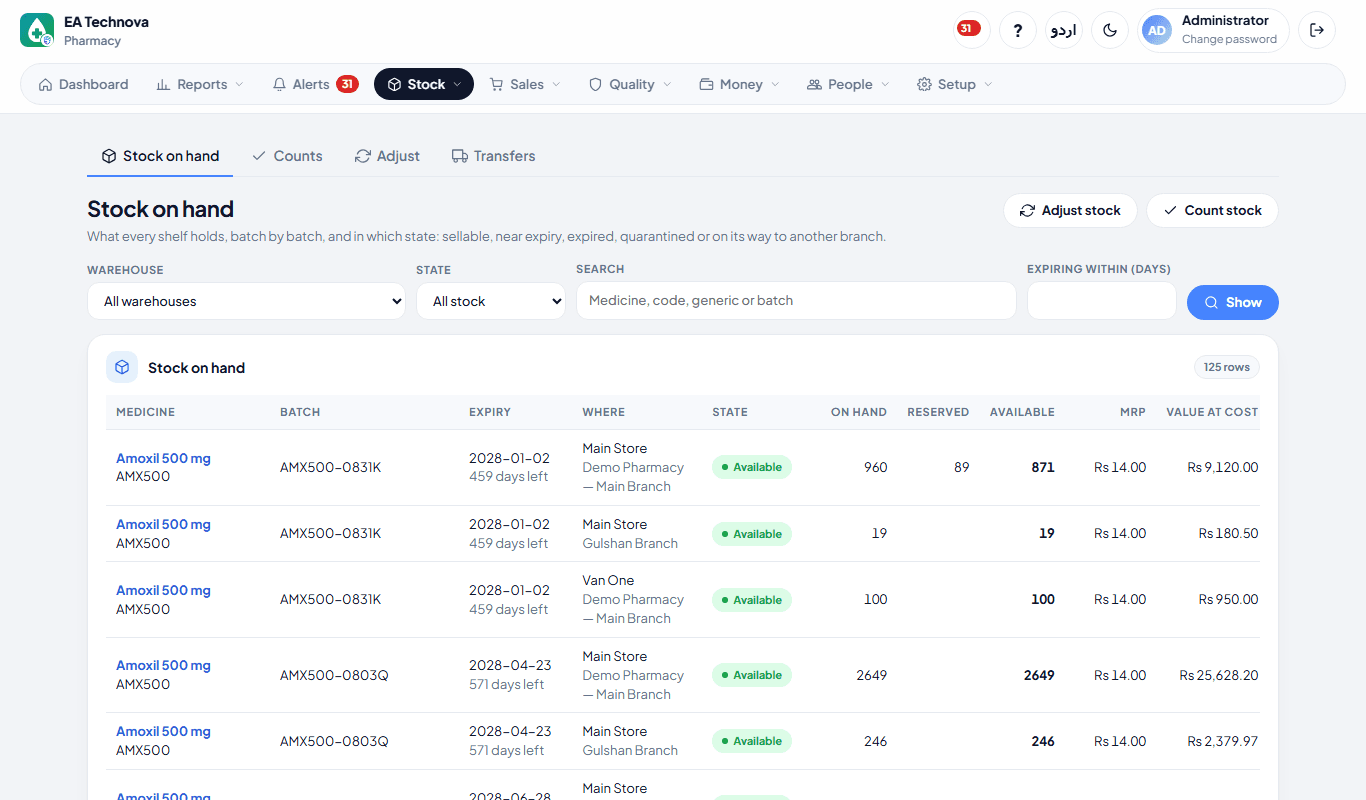Expand the Quality menu
The height and width of the screenshot is (800, 1366).
pos(630,84)
